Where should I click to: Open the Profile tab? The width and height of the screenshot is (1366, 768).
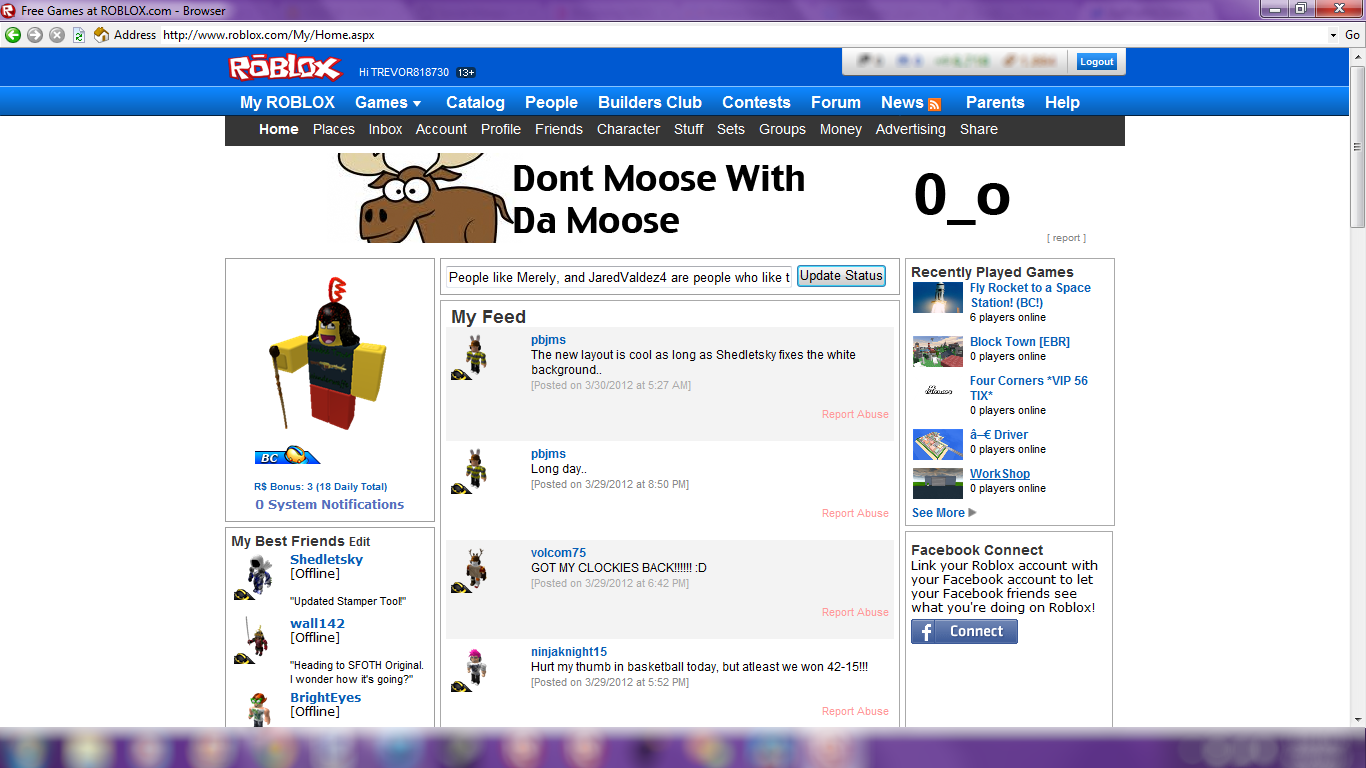(501, 129)
